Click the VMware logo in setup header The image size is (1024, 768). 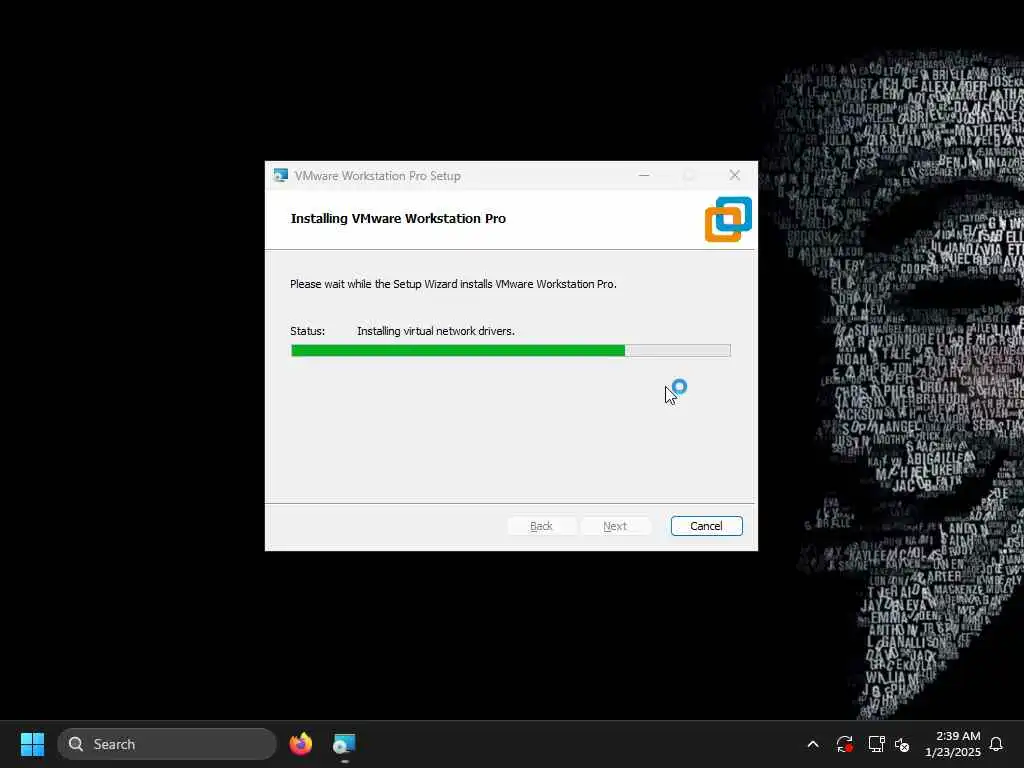pos(728,219)
